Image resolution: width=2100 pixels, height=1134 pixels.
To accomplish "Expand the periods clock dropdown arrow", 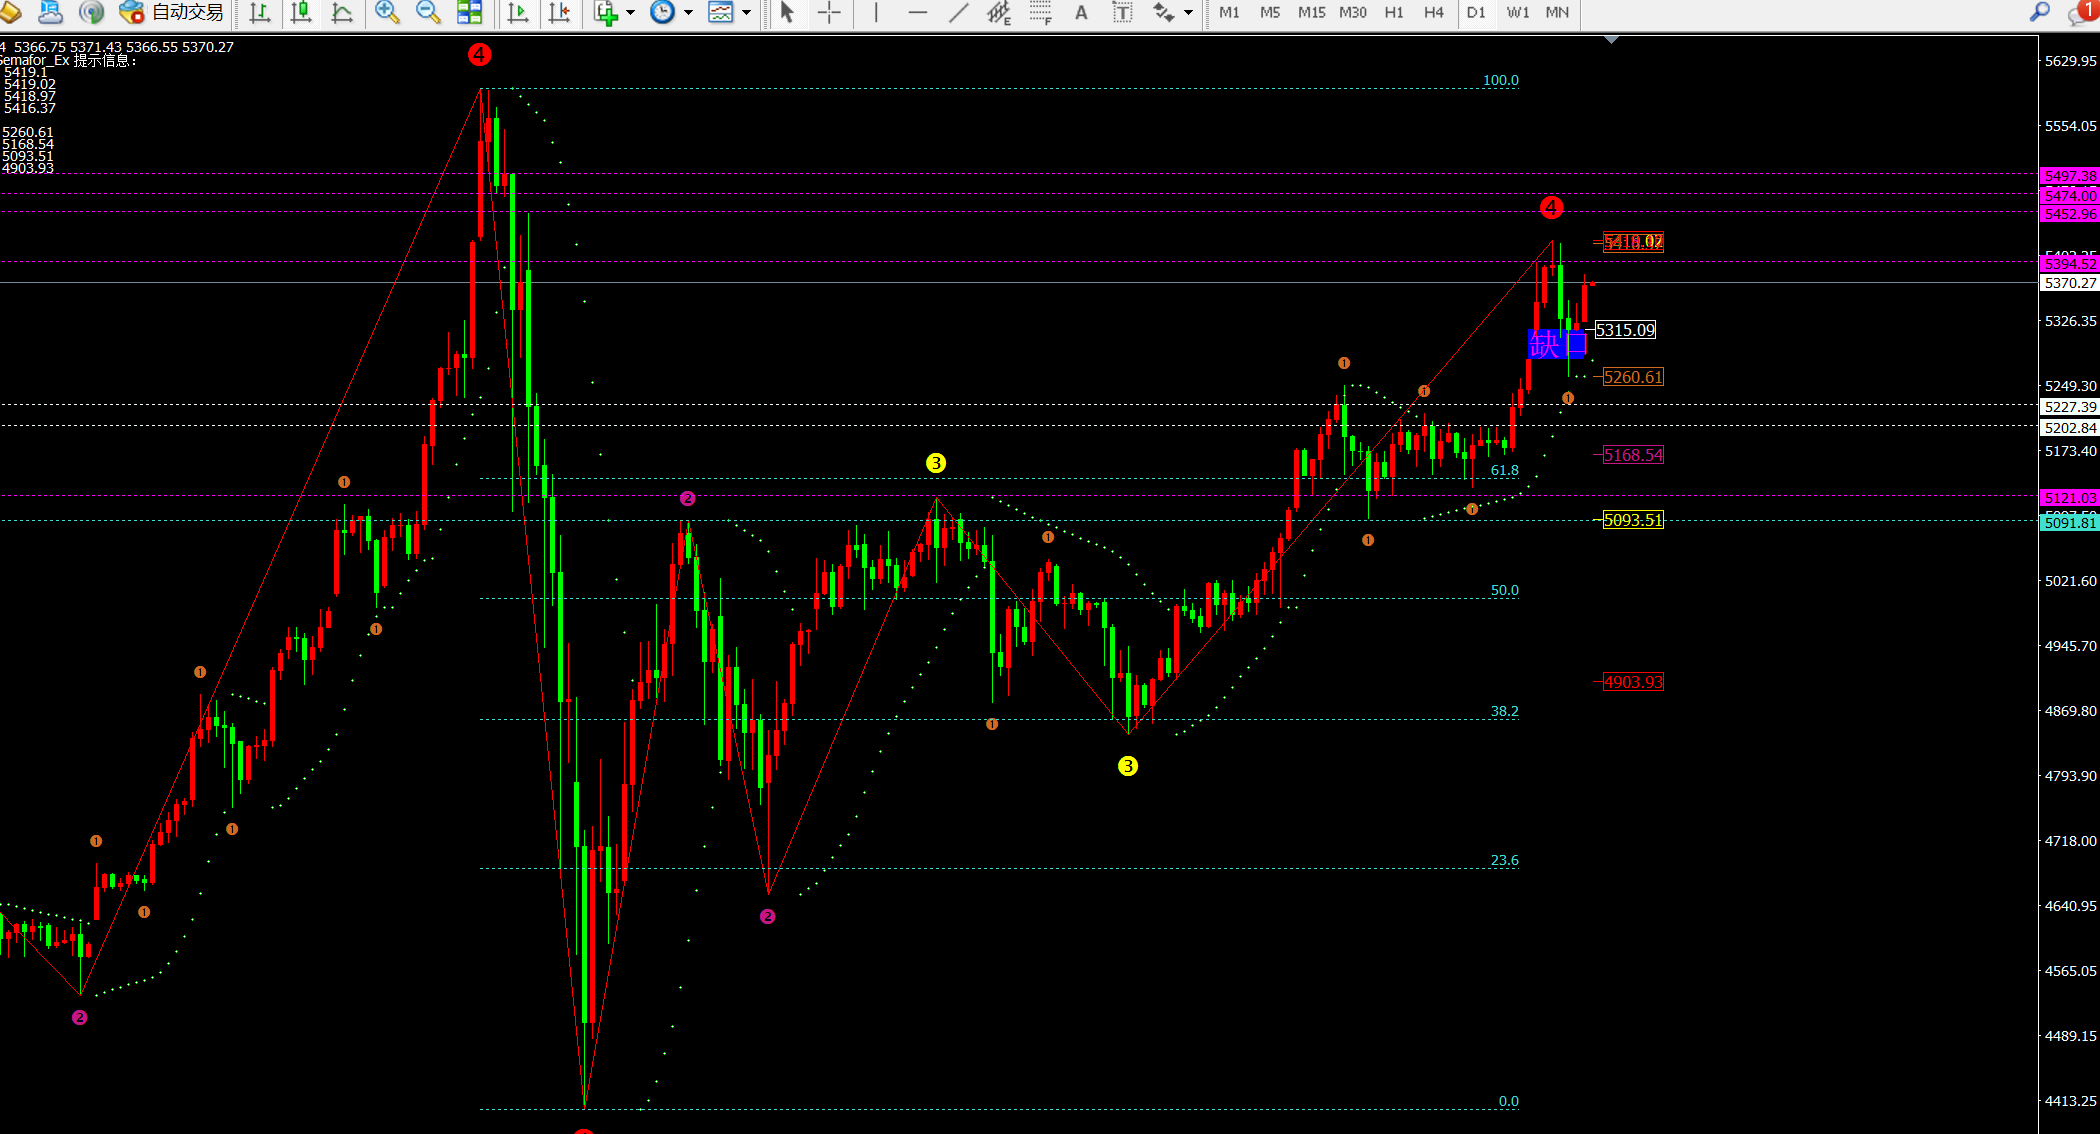I will (688, 12).
